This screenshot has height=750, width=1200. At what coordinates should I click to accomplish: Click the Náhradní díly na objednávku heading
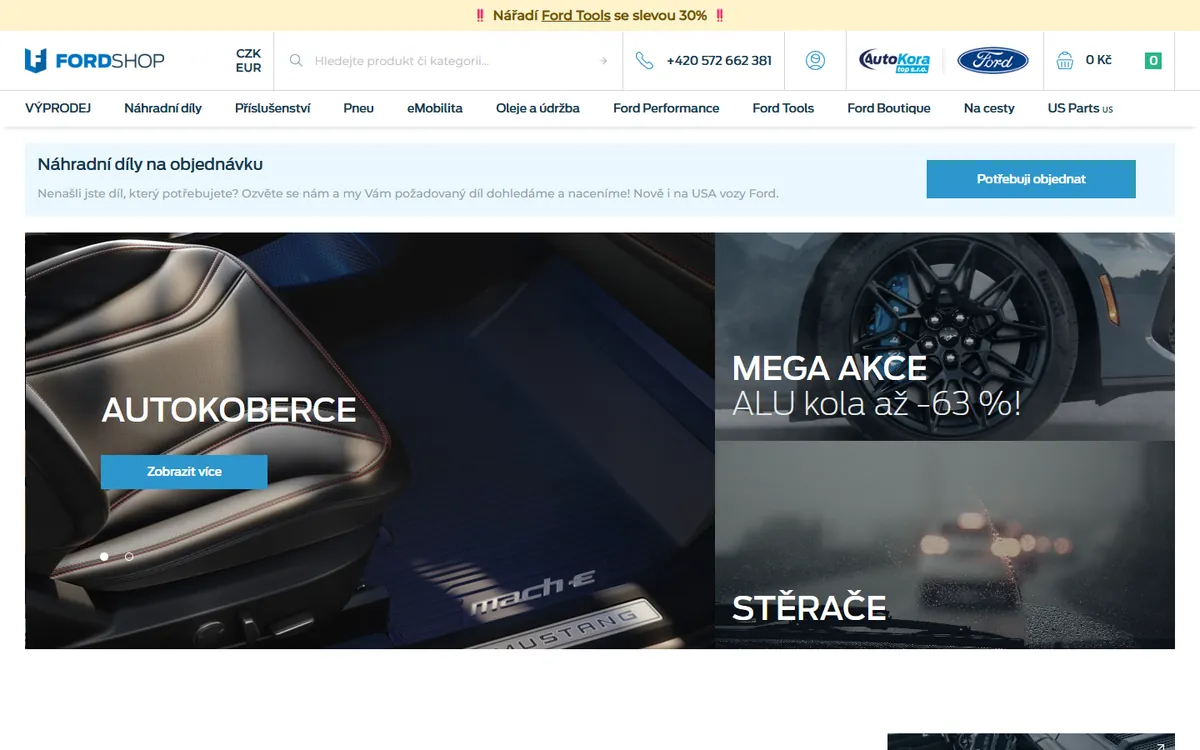[x=150, y=164]
